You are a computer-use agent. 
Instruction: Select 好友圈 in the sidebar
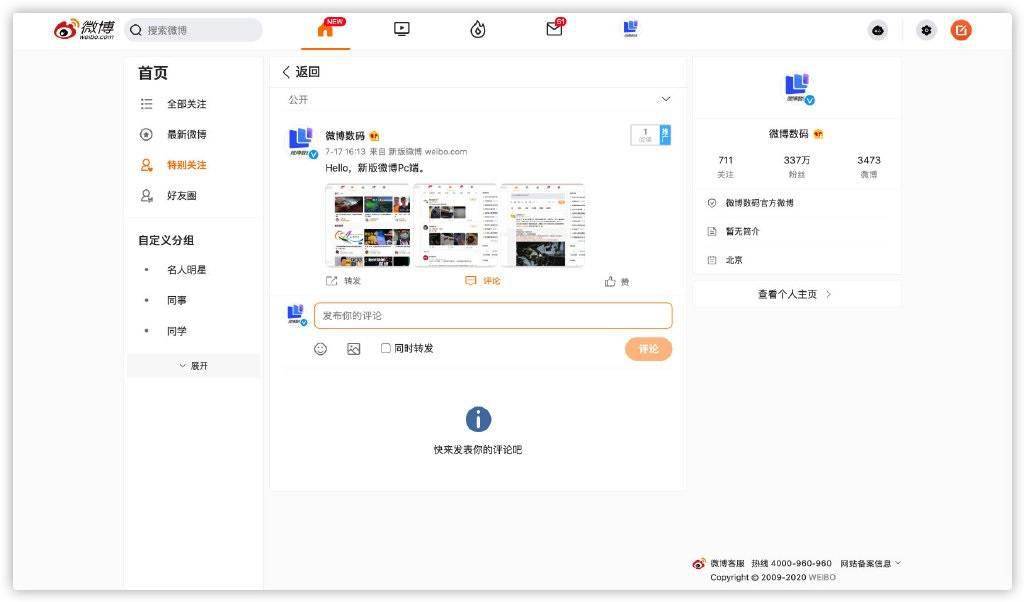click(182, 195)
